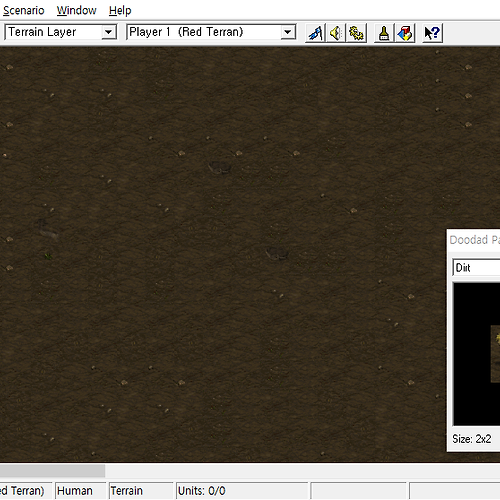This screenshot has width=500, height=500.
Task: Click the Terrain status bar panel
Action: point(141,491)
